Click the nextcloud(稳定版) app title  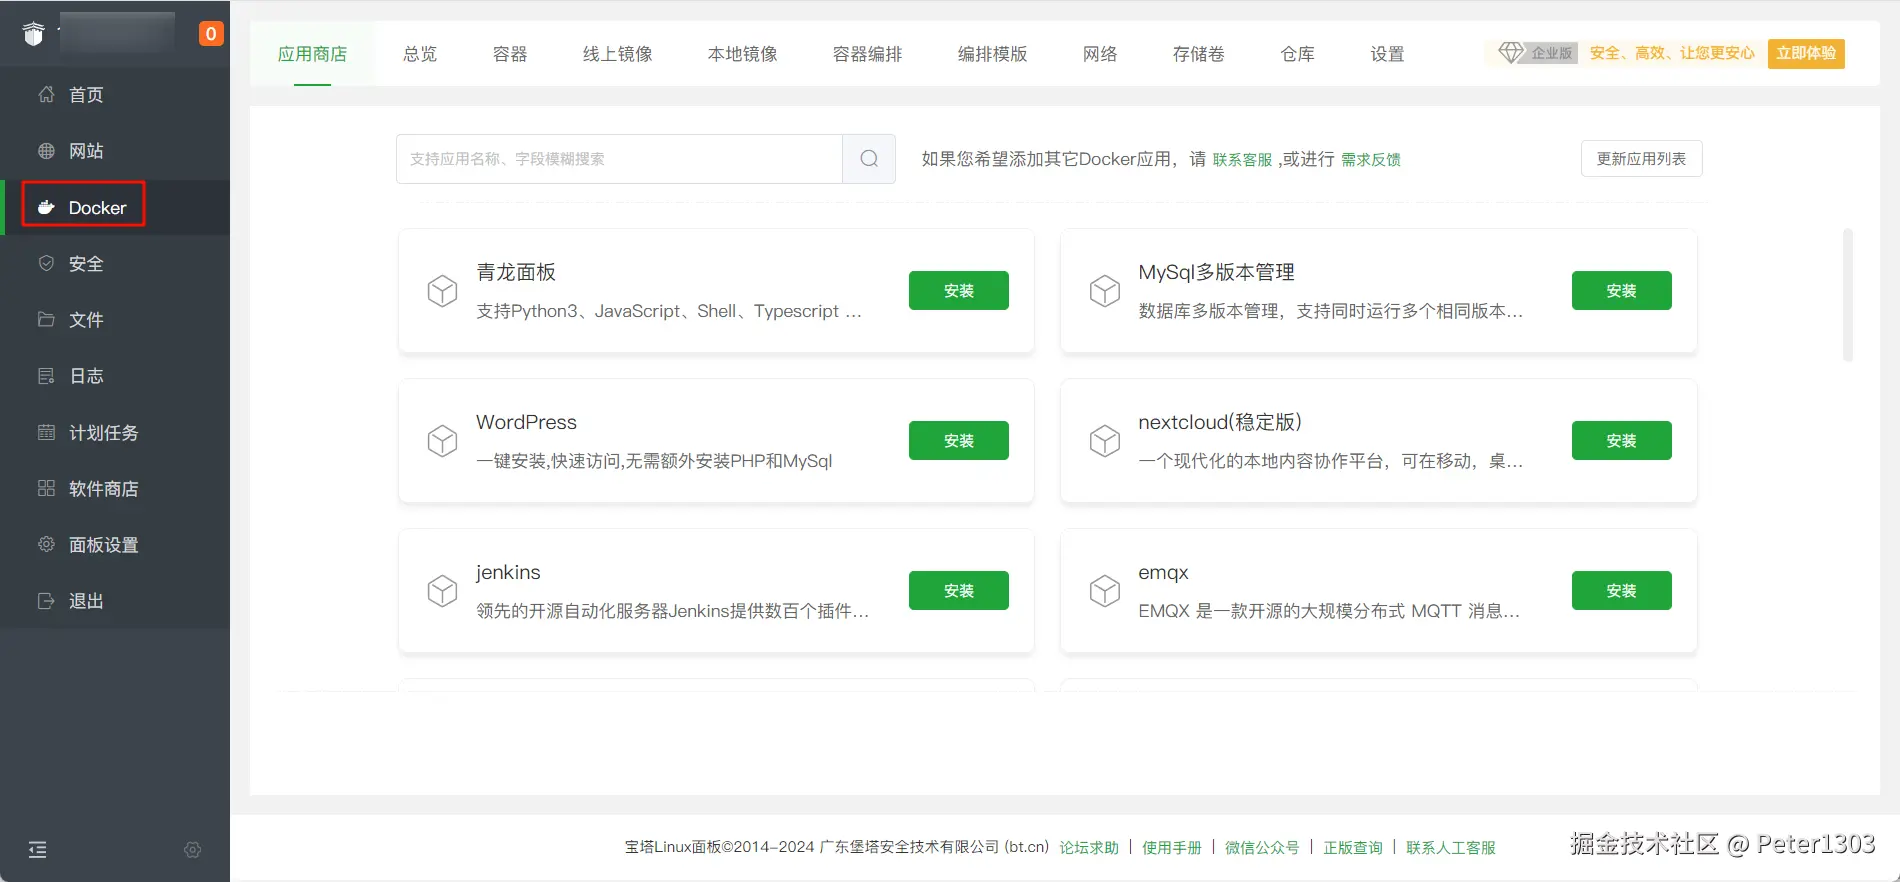click(x=1221, y=422)
